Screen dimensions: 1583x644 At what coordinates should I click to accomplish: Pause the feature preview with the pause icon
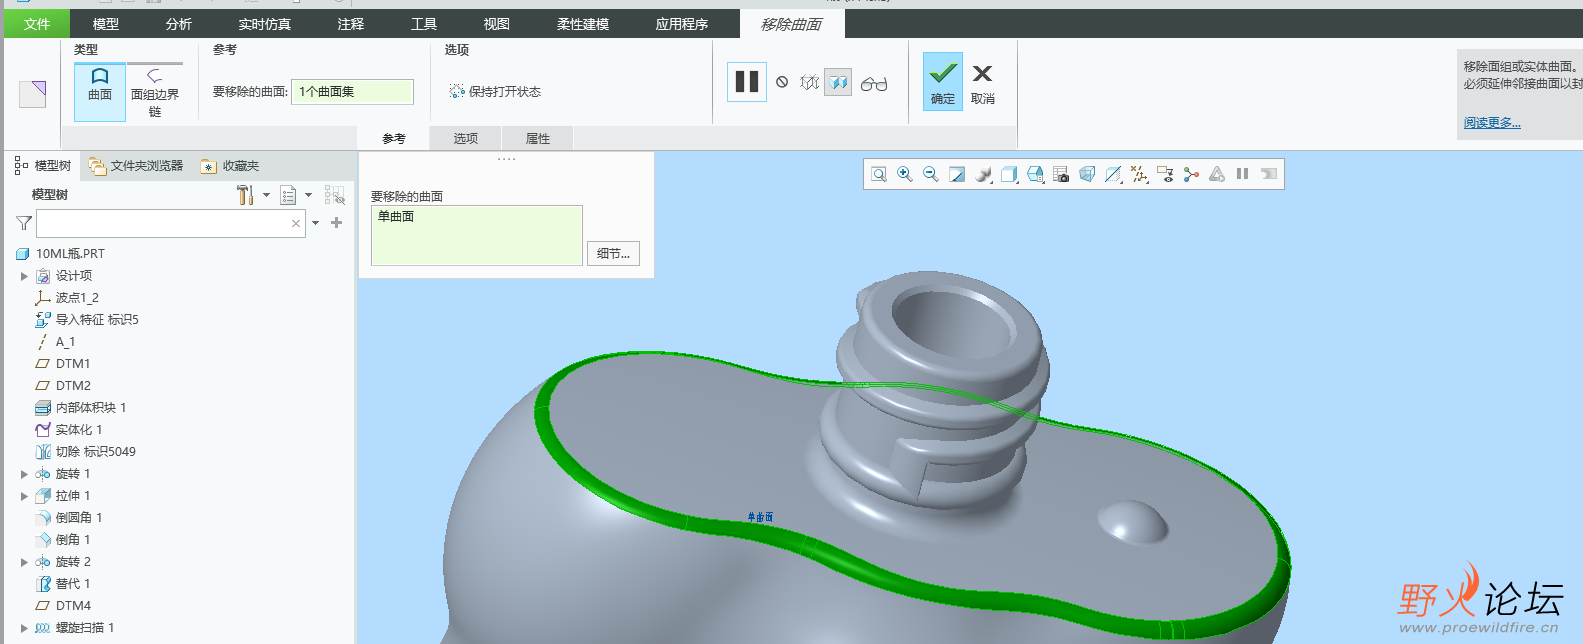[x=746, y=82]
